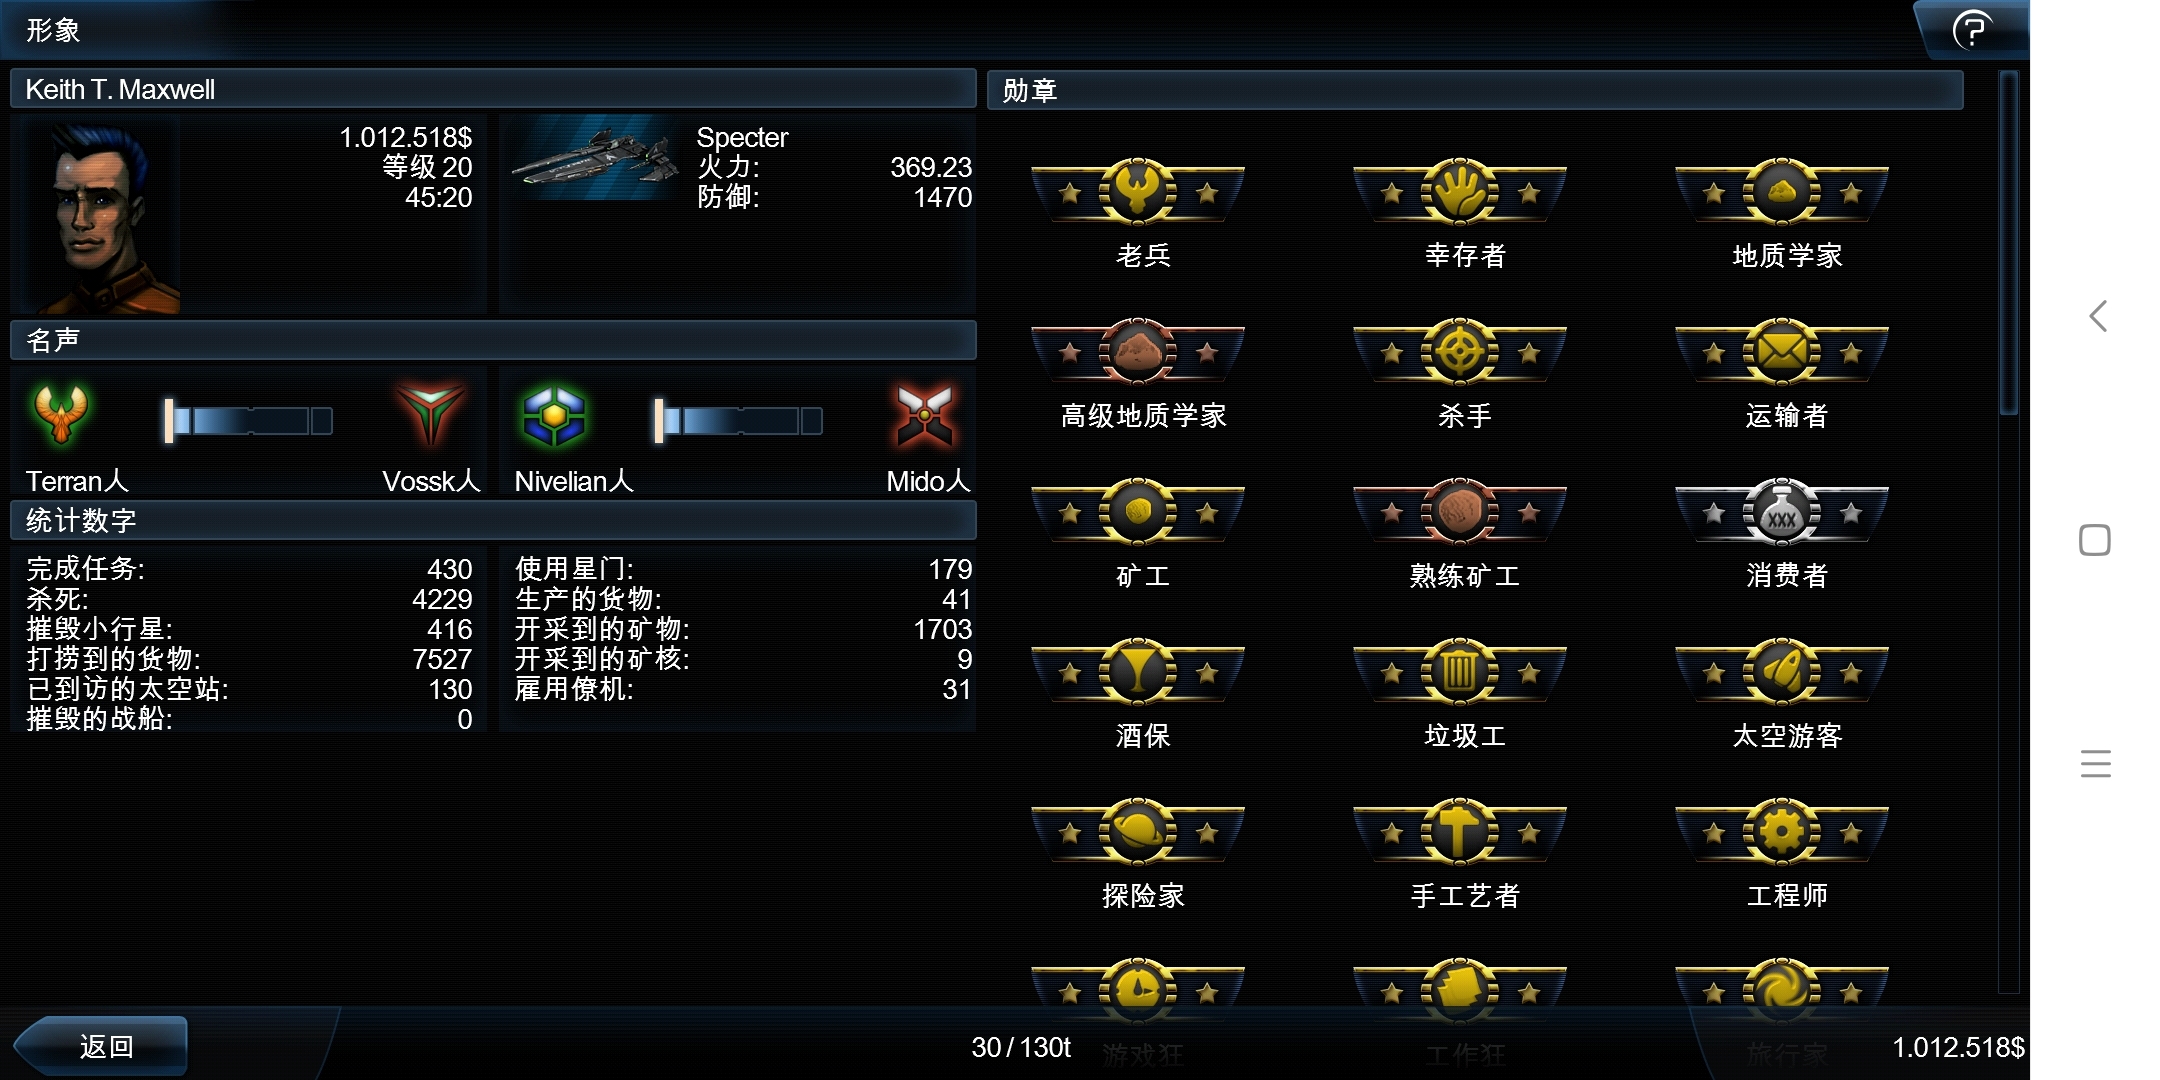This screenshot has height=1080, width=2160.
Task: Select the 幸存者 hand medal
Action: 1460,190
